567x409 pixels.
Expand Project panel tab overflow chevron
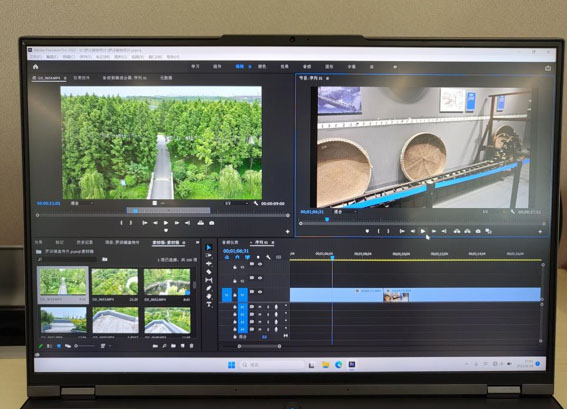pos(197,242)
